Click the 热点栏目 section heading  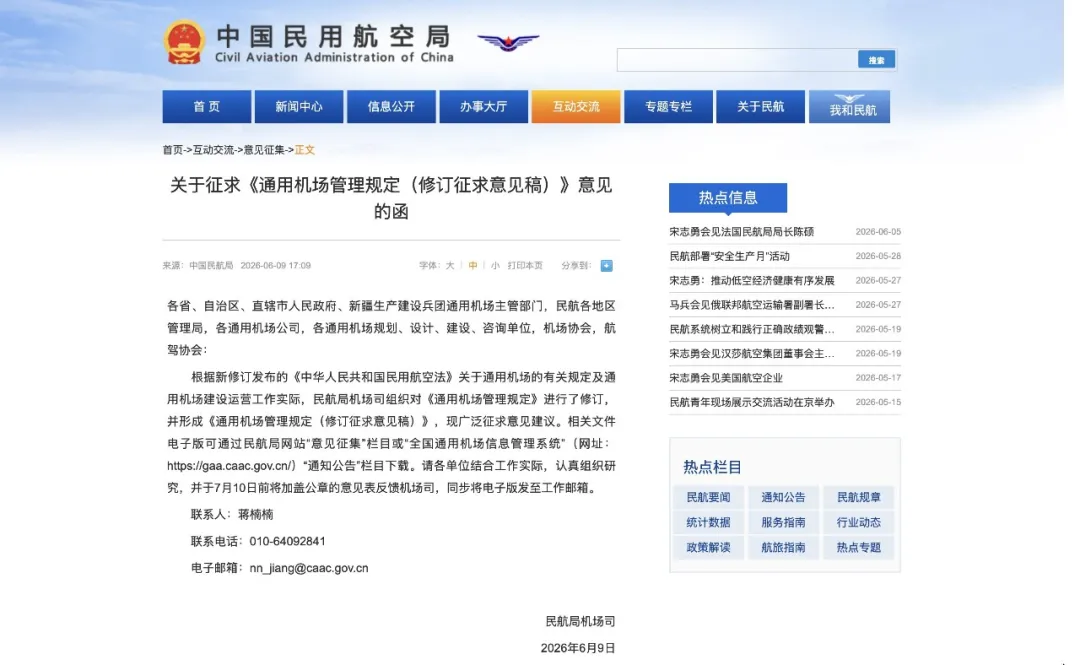(712, 467)
